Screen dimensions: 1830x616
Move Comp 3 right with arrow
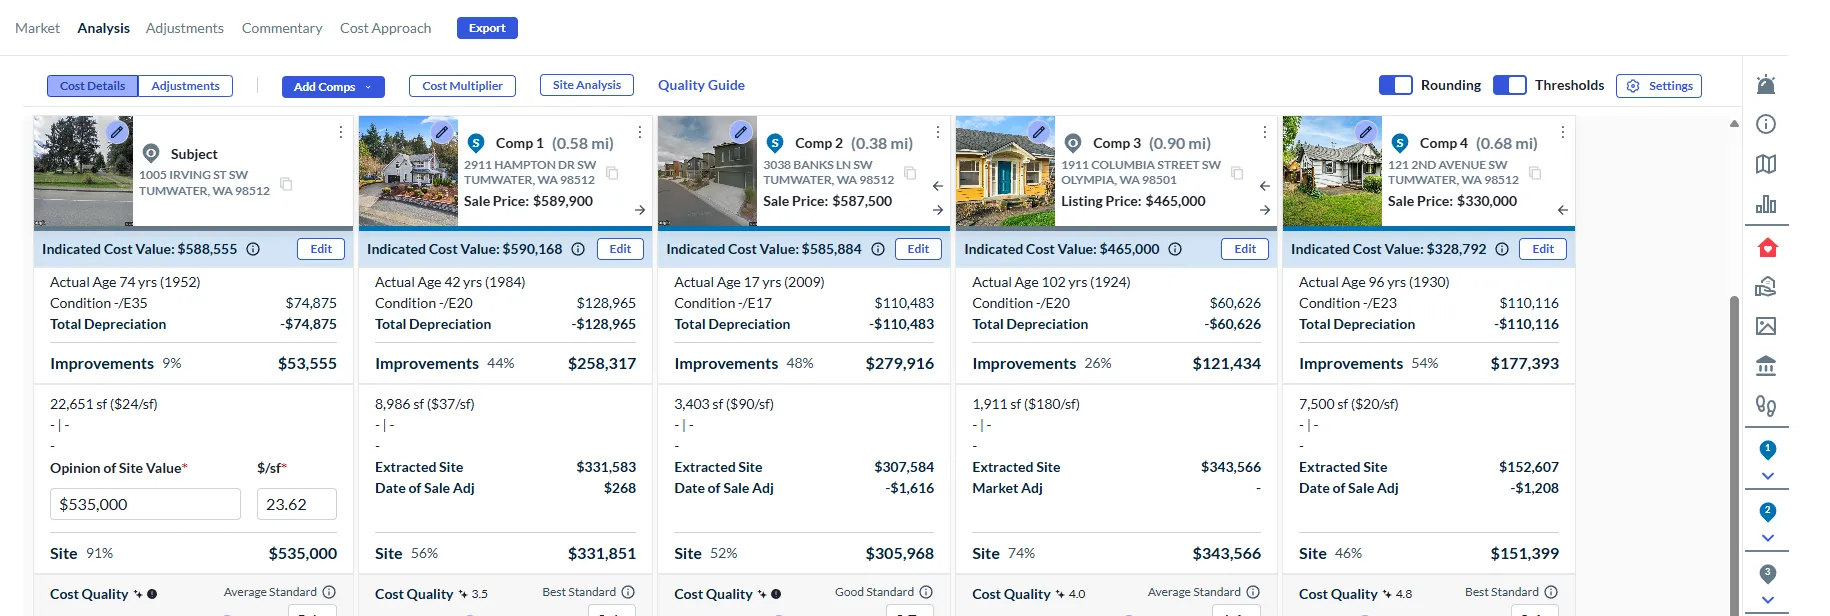(1264, 210)
